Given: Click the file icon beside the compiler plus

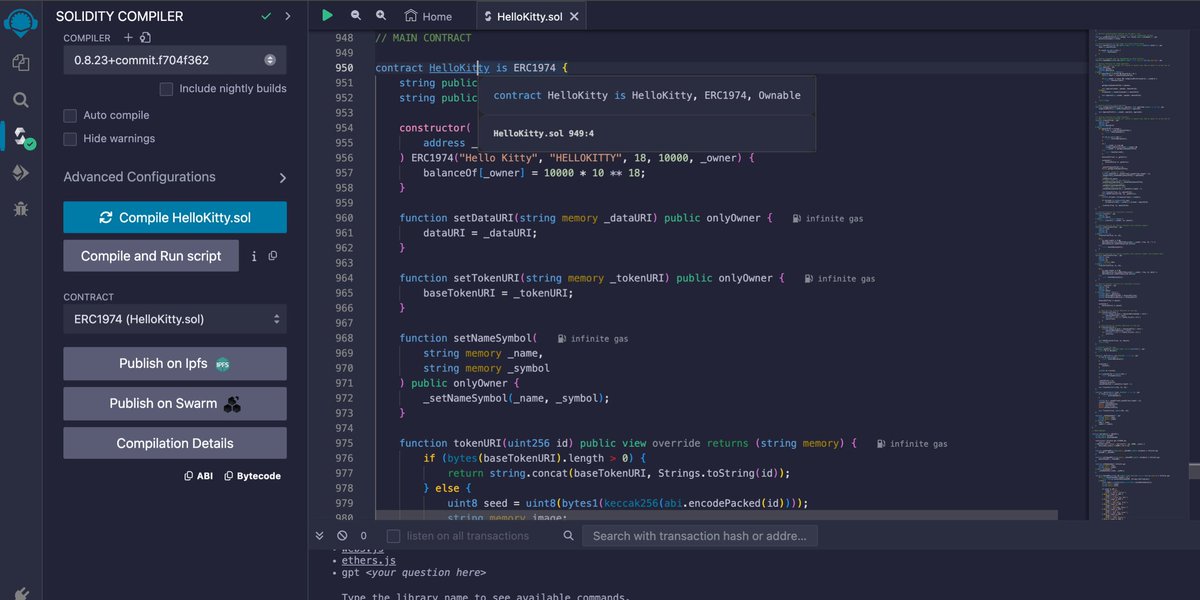Looking at the screenshot, I should pyautogui.click(x=146, y=38).
